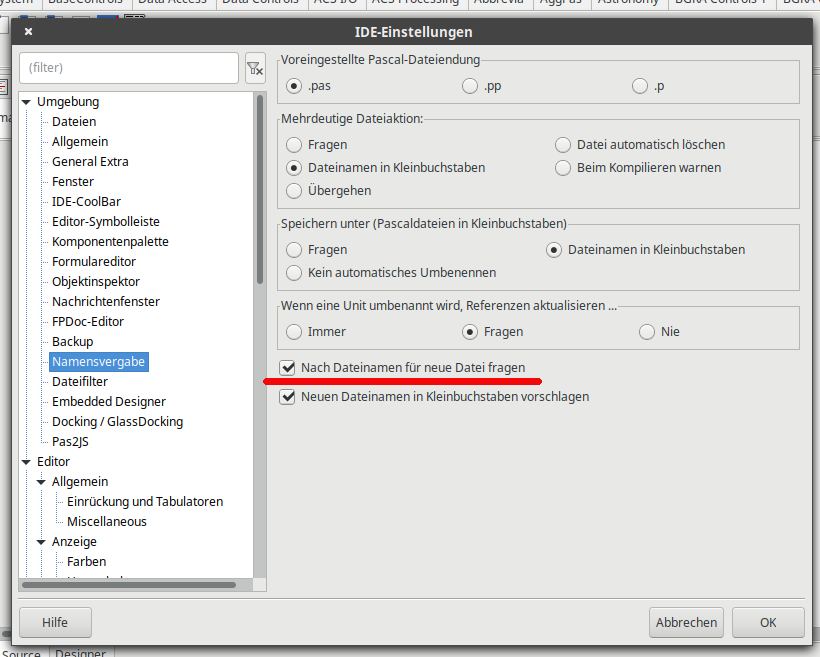Viewport: 820px width, 657px height.
Task: Click into the filter search field
Action: (x=128, y=68)
